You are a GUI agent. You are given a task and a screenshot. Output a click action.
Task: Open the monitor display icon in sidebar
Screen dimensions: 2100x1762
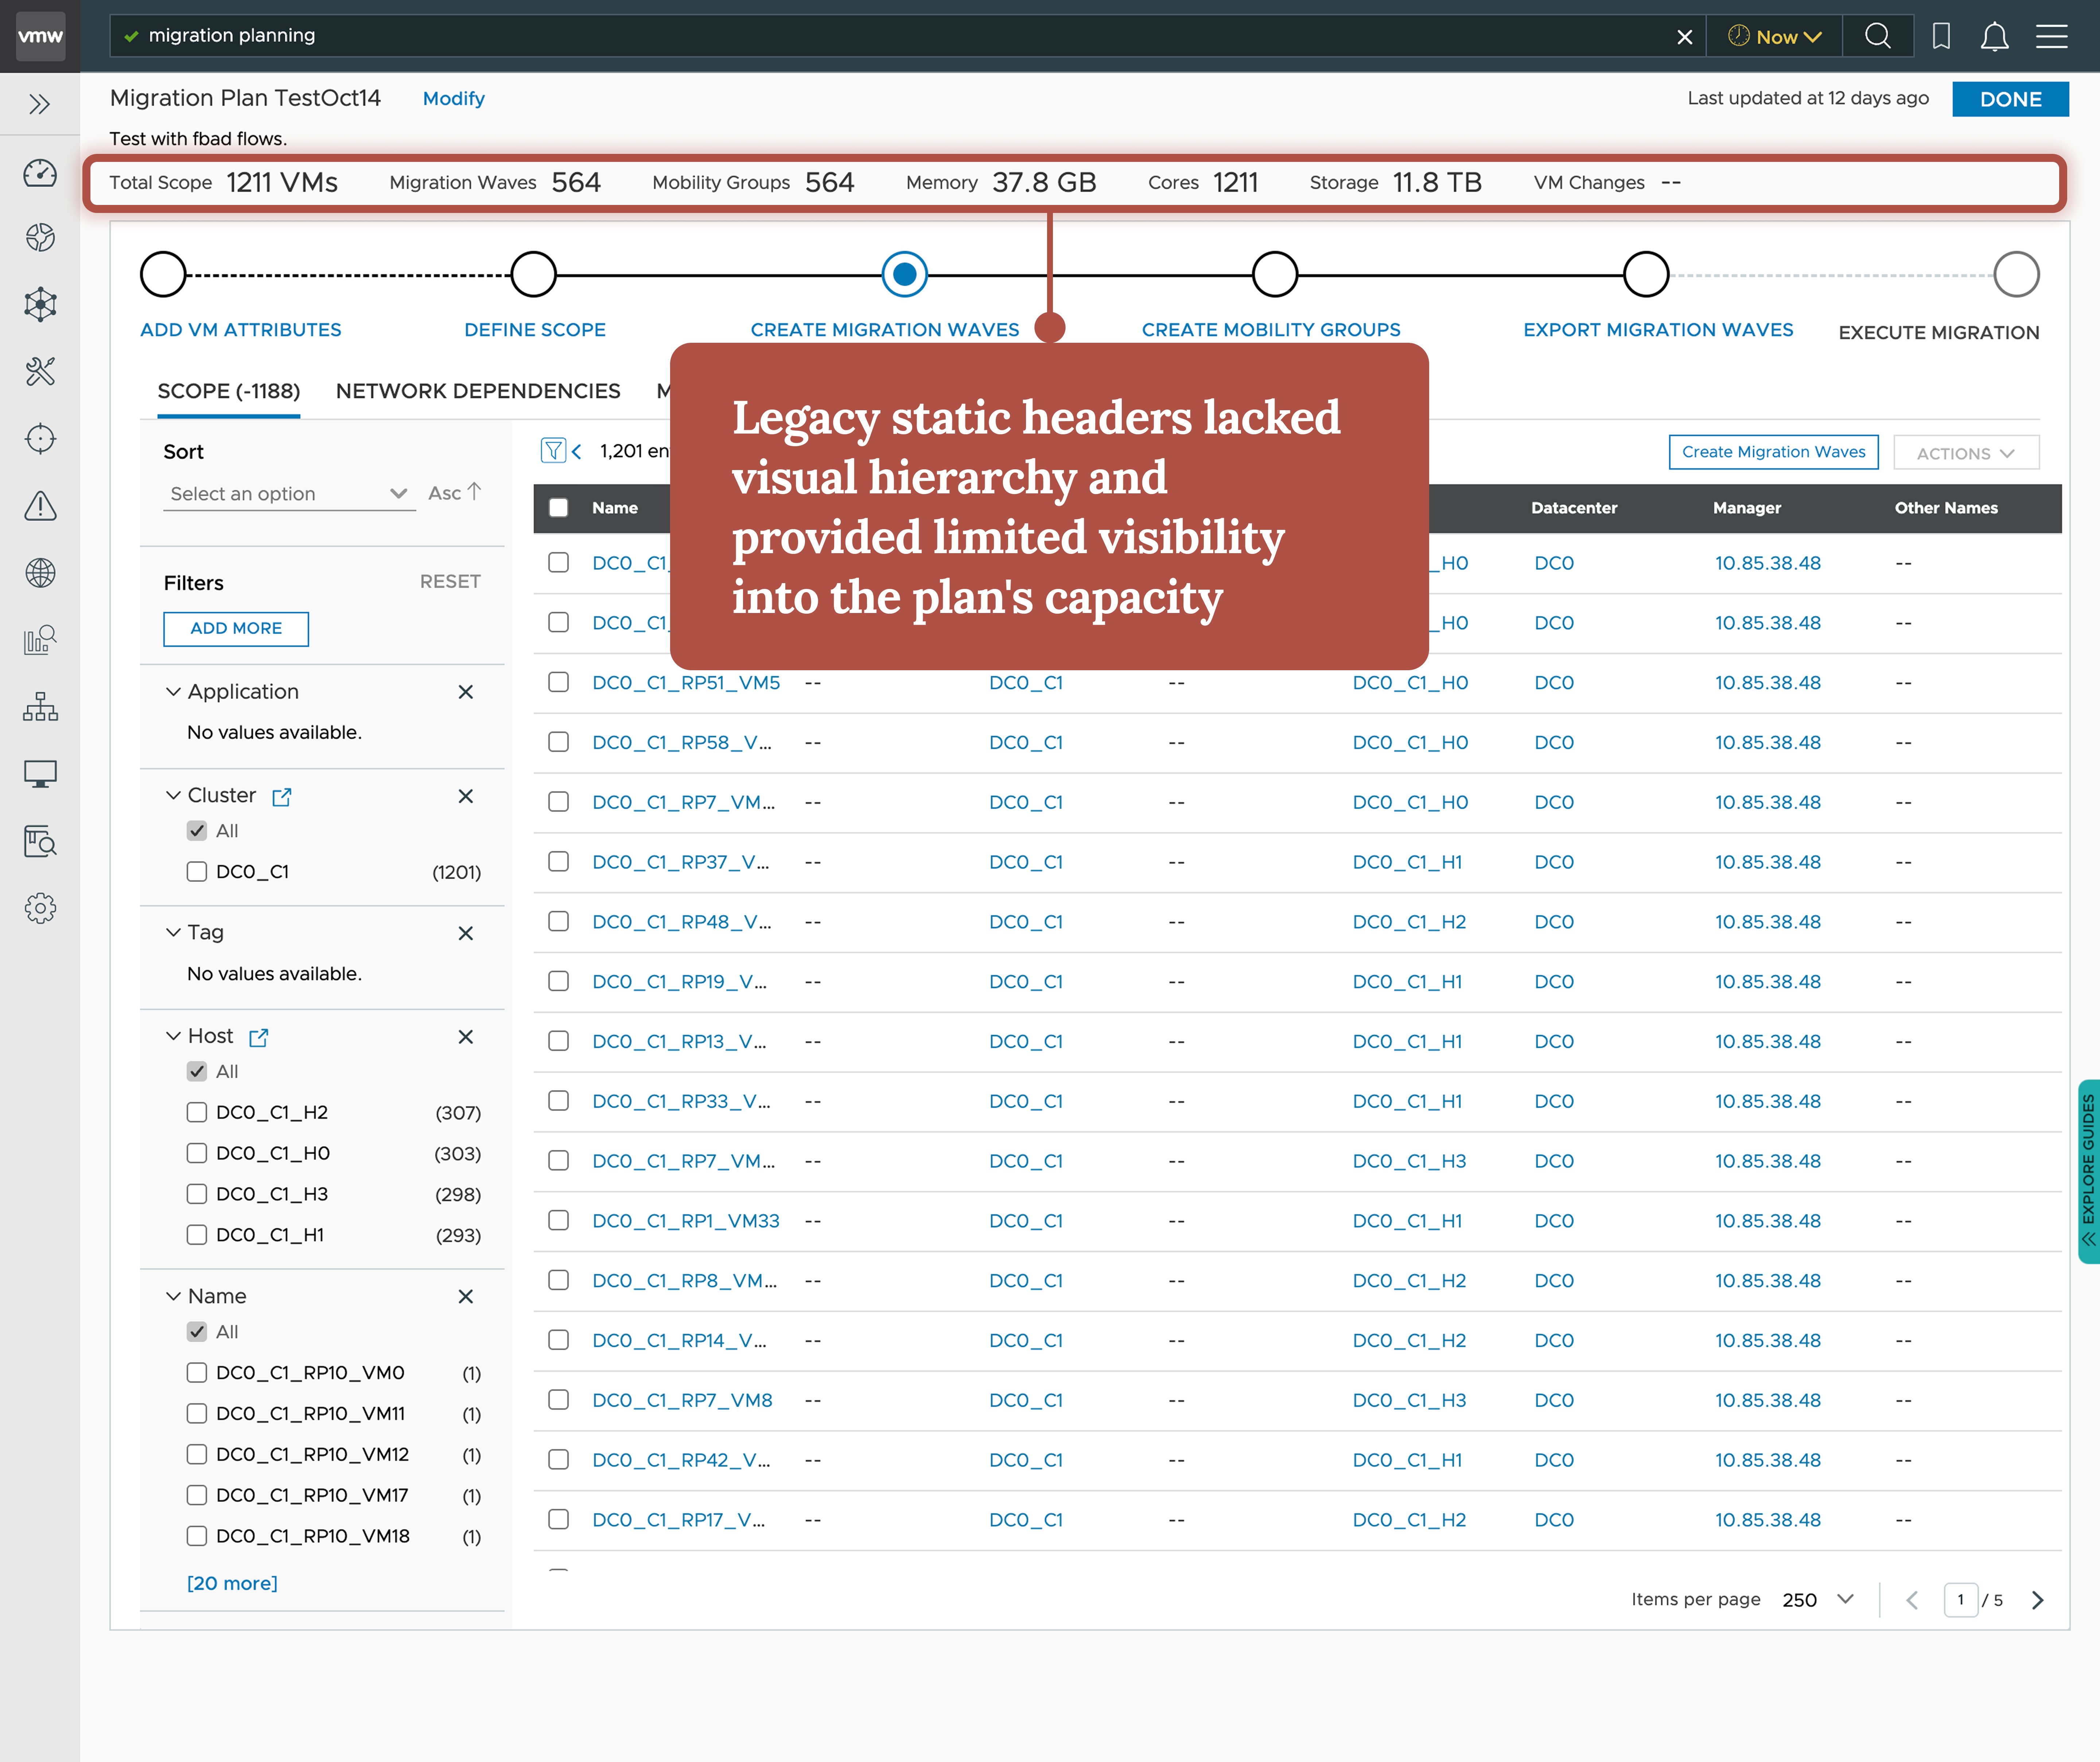pyautogui.click(x=40, y=774)
